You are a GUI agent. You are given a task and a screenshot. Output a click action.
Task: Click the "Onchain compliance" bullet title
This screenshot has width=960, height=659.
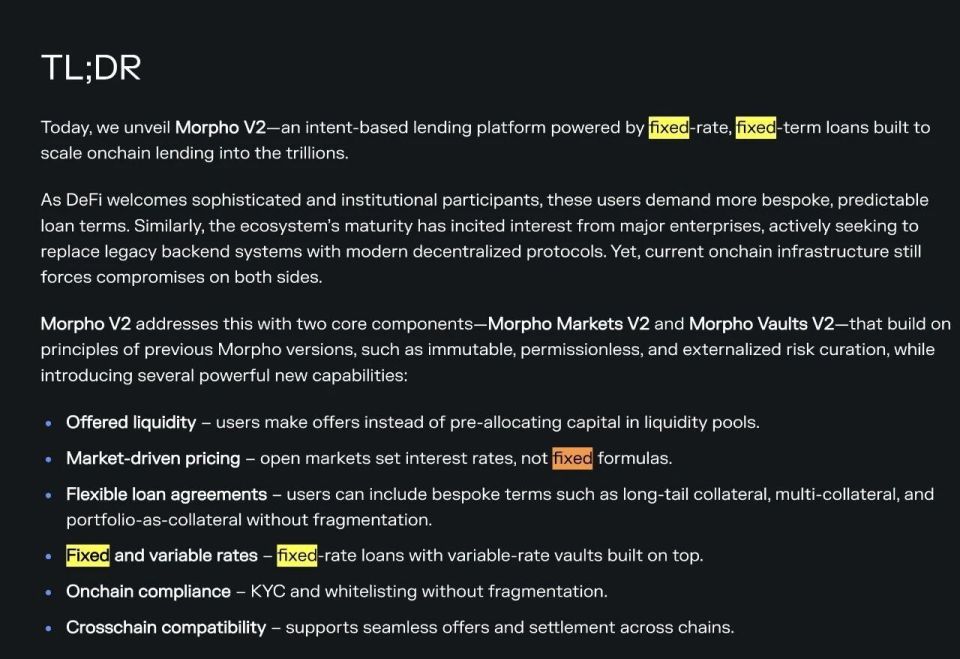[148, 592]
